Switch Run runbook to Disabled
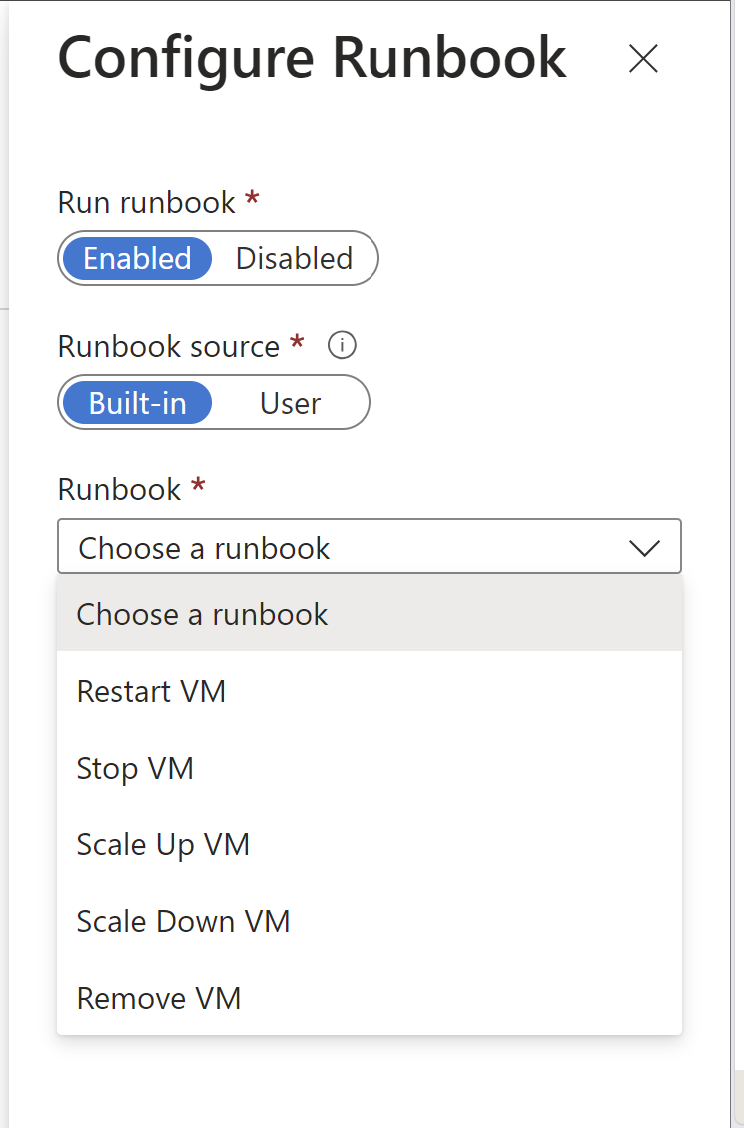Screen dimensions: 744x1128 click(294, 259)
